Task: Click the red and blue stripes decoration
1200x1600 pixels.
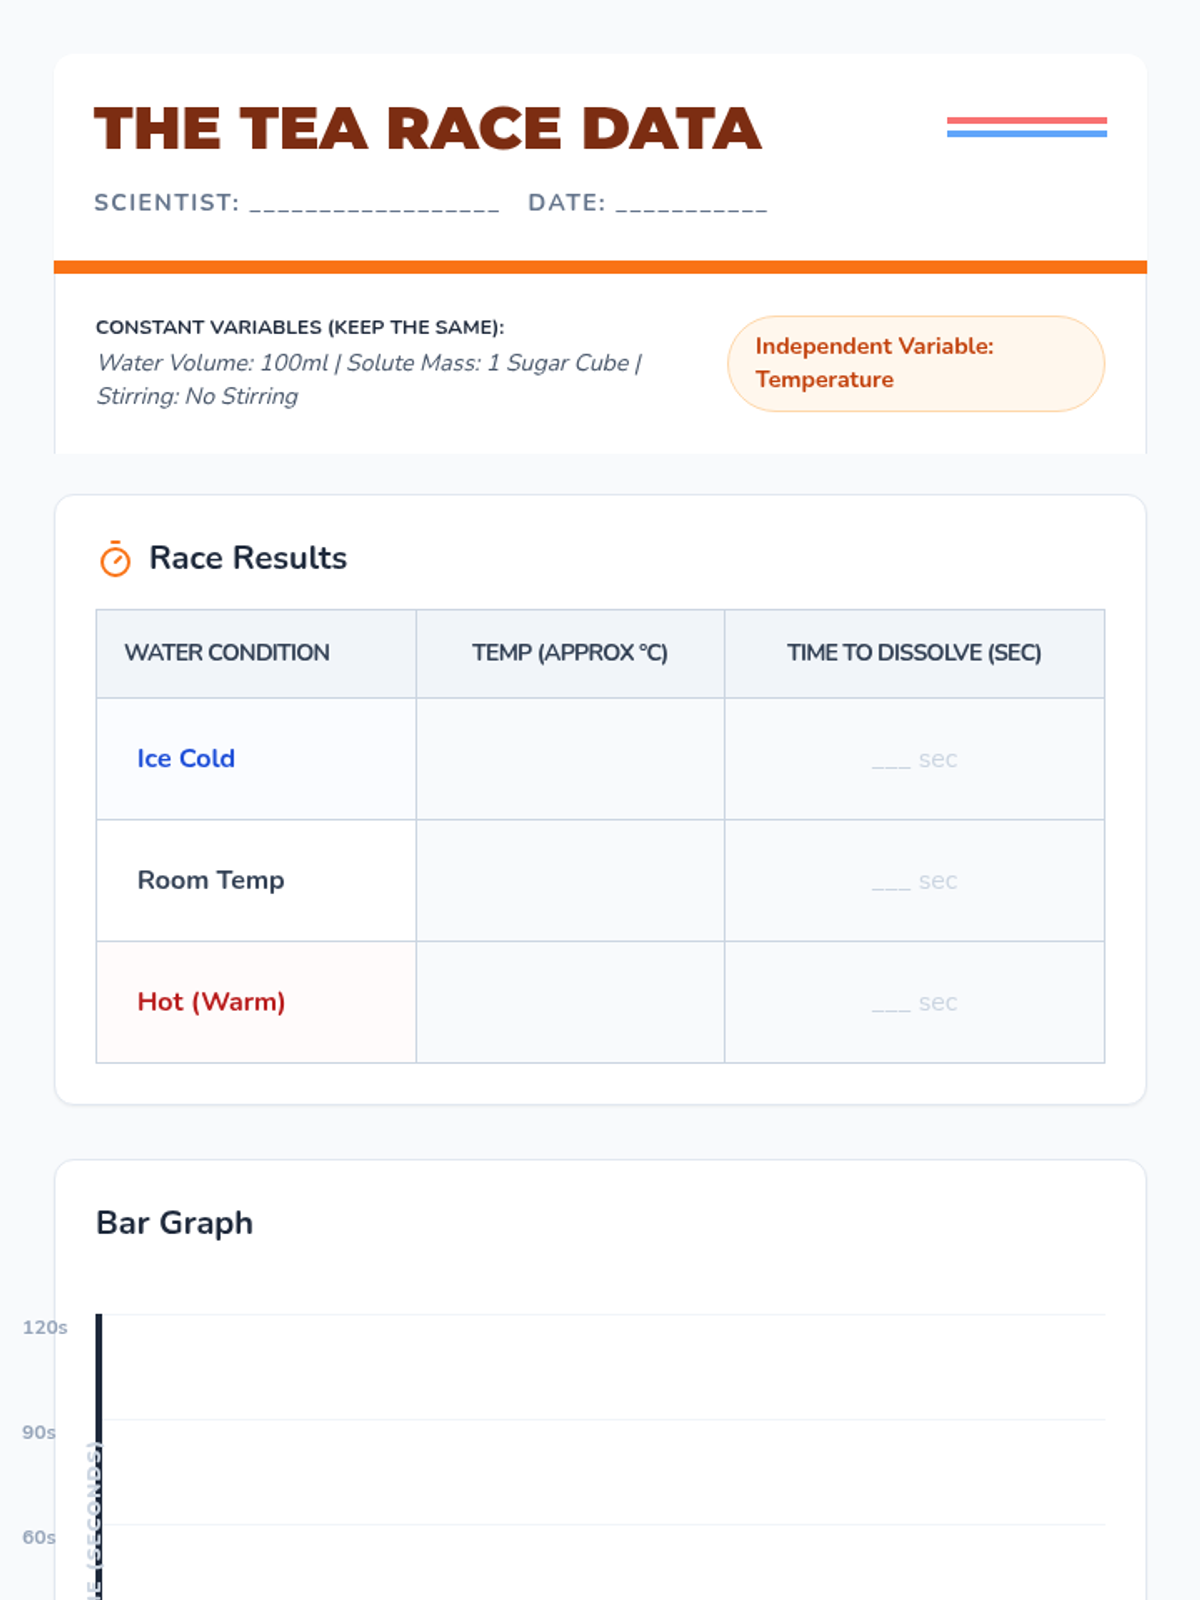Action: tap(1026, 127)
